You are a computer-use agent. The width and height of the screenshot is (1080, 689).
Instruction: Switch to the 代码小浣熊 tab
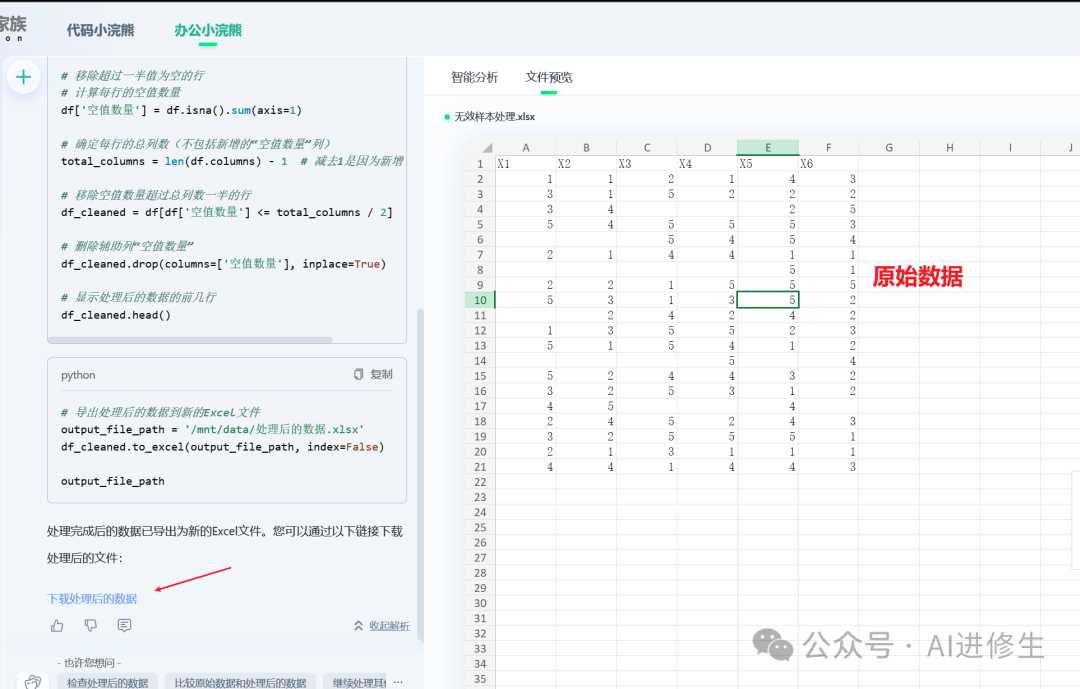coord(100,30)
